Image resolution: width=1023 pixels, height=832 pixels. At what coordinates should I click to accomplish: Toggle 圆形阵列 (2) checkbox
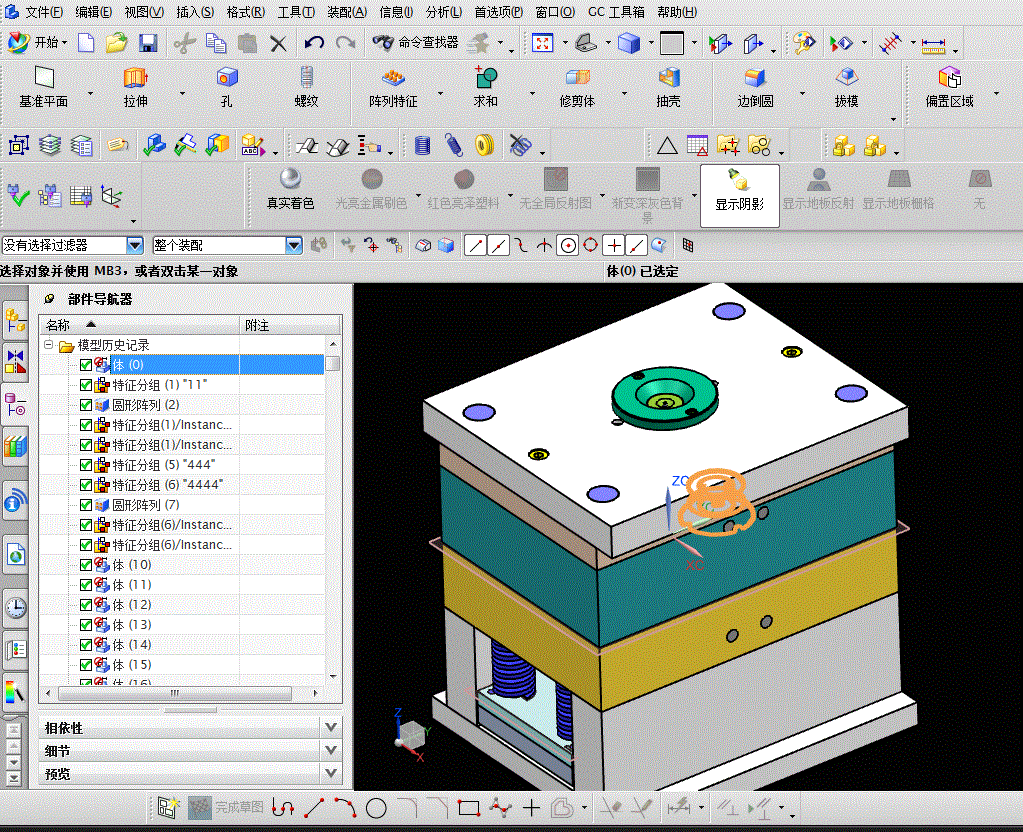coord(85,405)
